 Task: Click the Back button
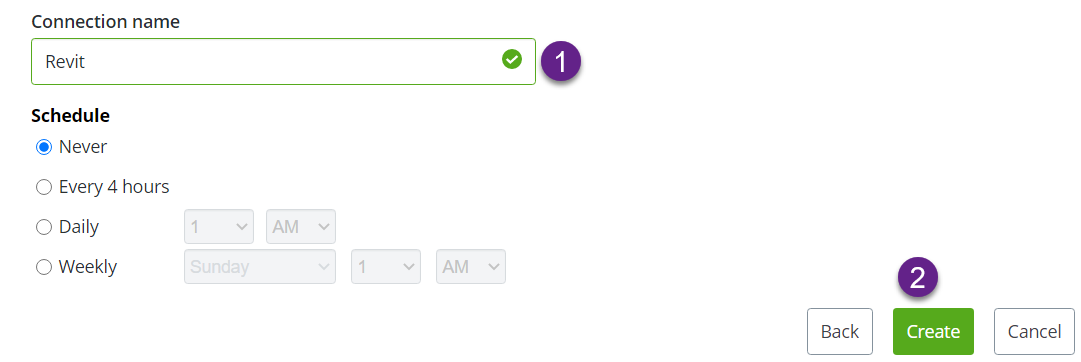(x=840, y=332)
